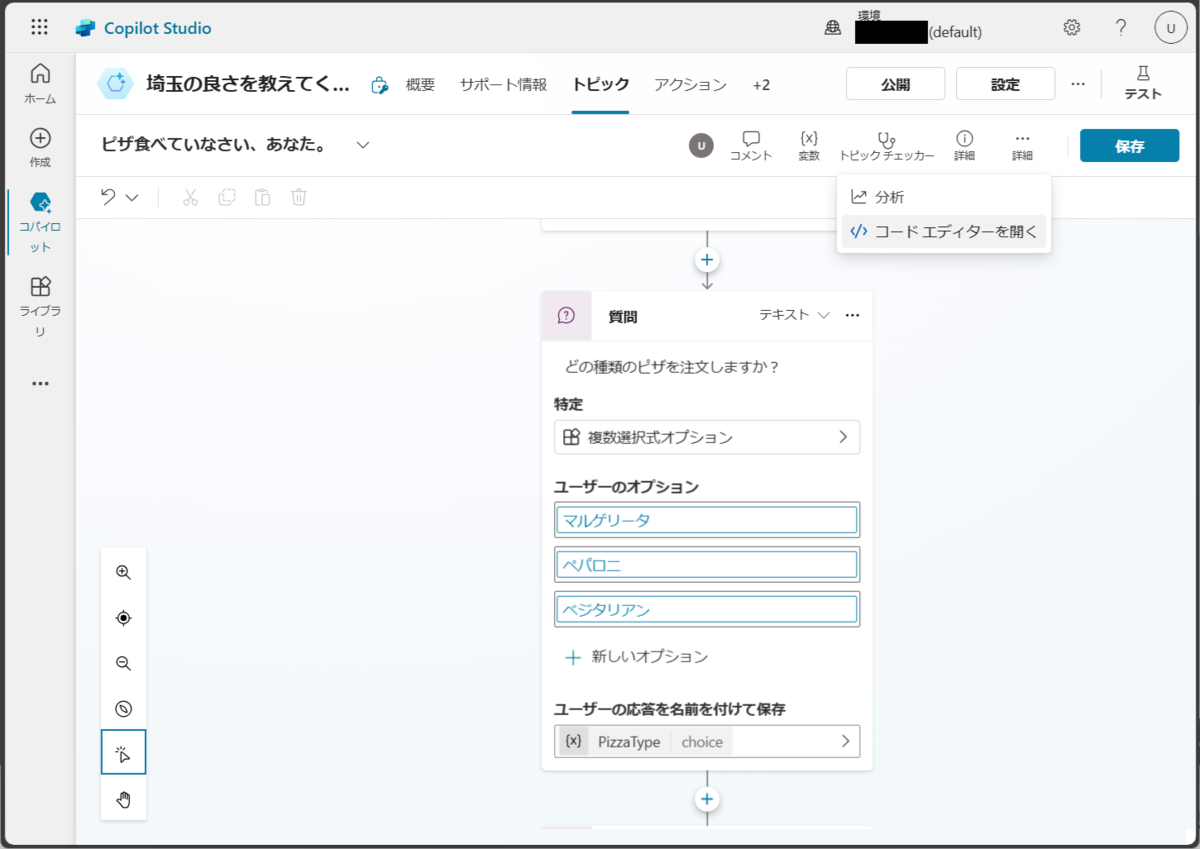Click the Copilot Studio logo
This screenshot has width=1200, height=849.
(x=84, y=28)
